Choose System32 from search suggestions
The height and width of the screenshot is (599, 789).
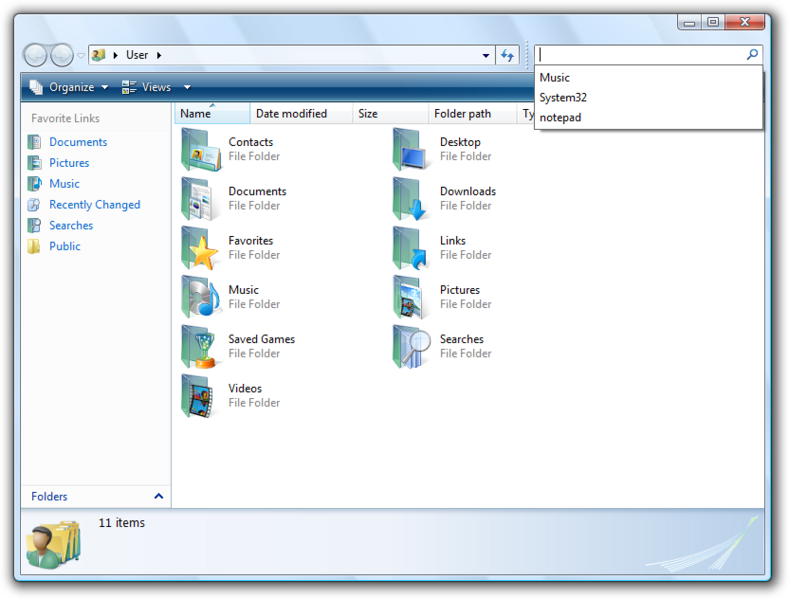[563, 98]
